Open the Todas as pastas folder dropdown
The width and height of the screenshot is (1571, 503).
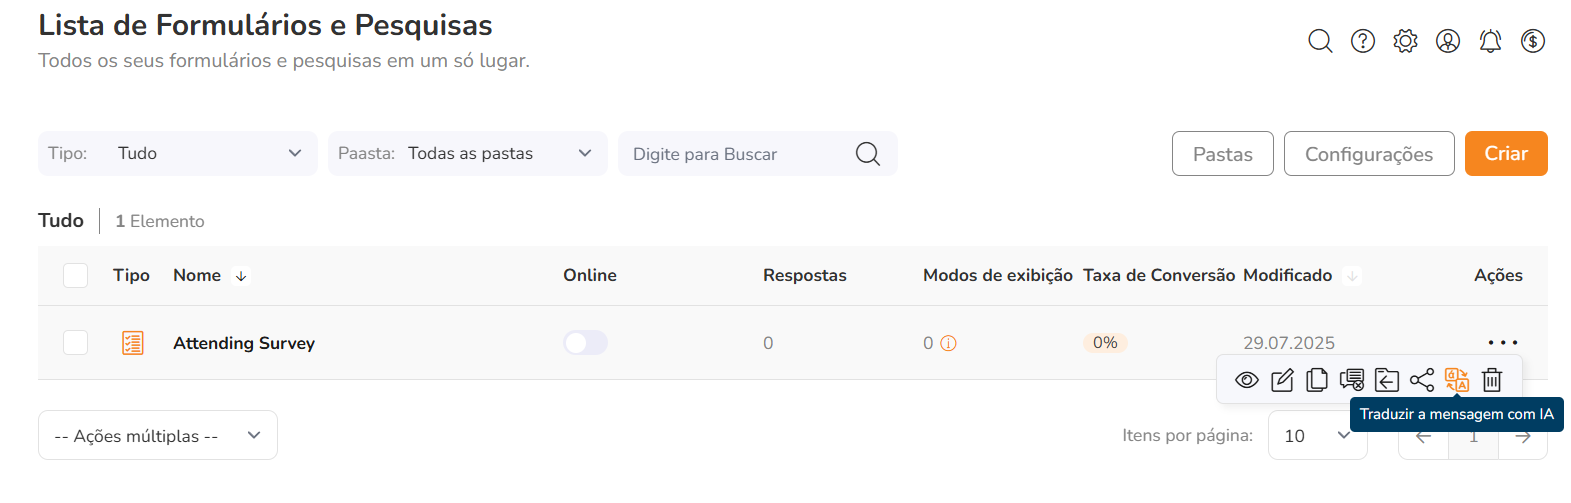coord(468,153)
